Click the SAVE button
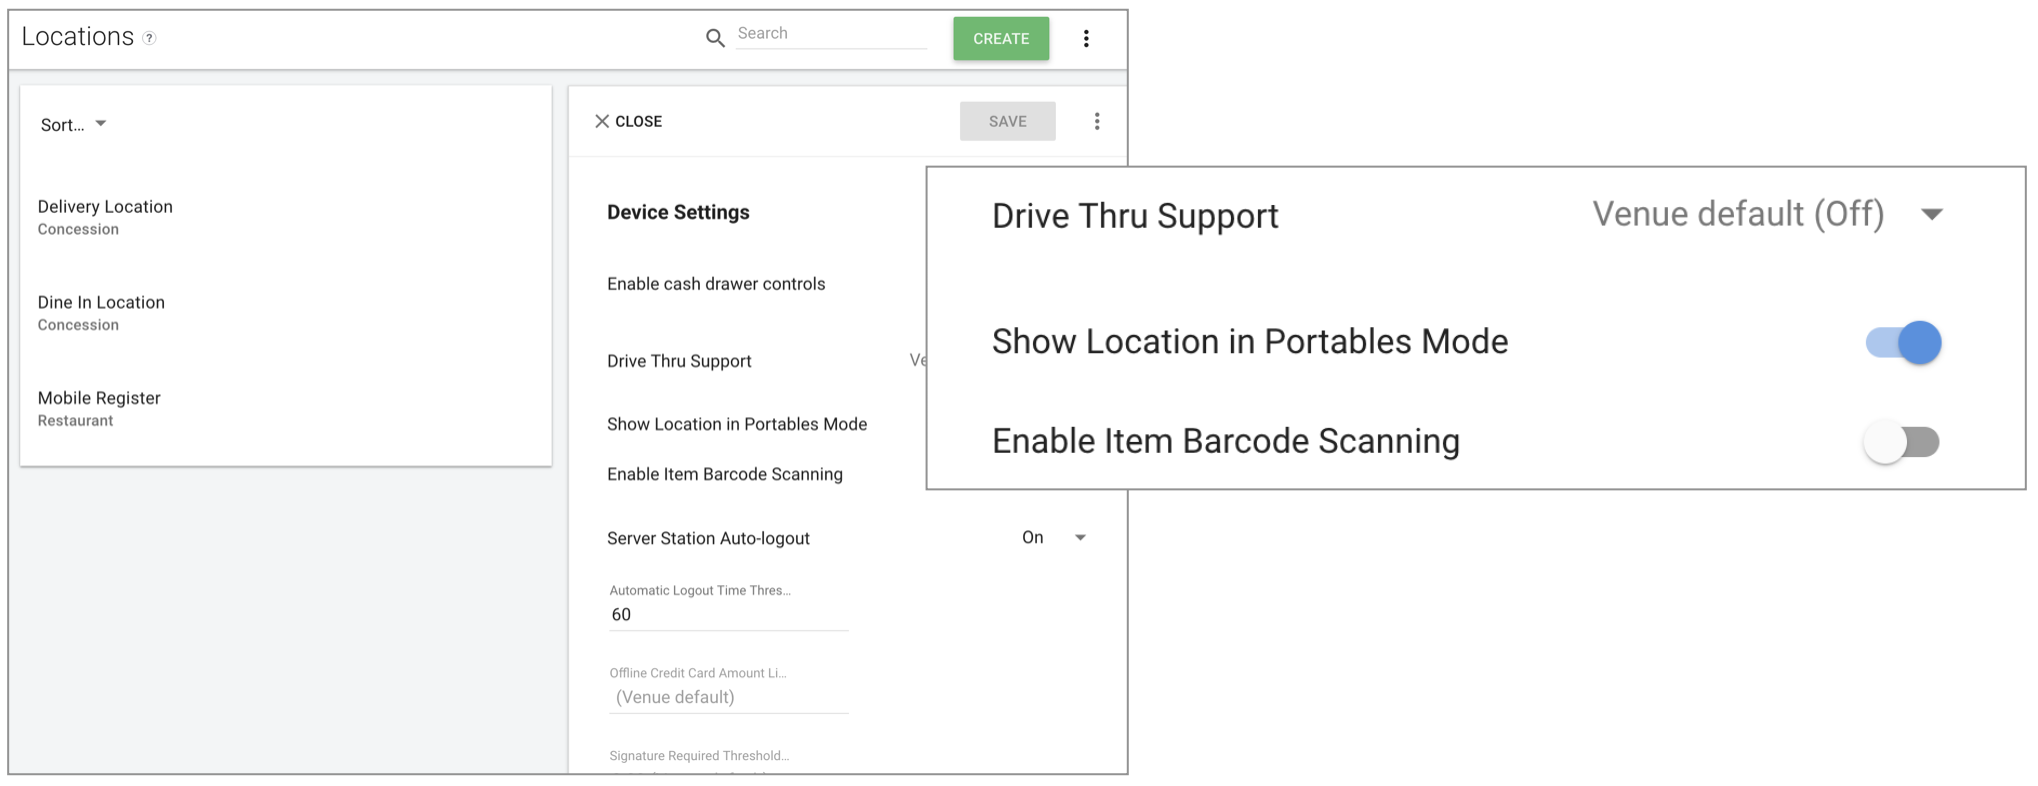 pyautogui.click(x=1007, y=121)
